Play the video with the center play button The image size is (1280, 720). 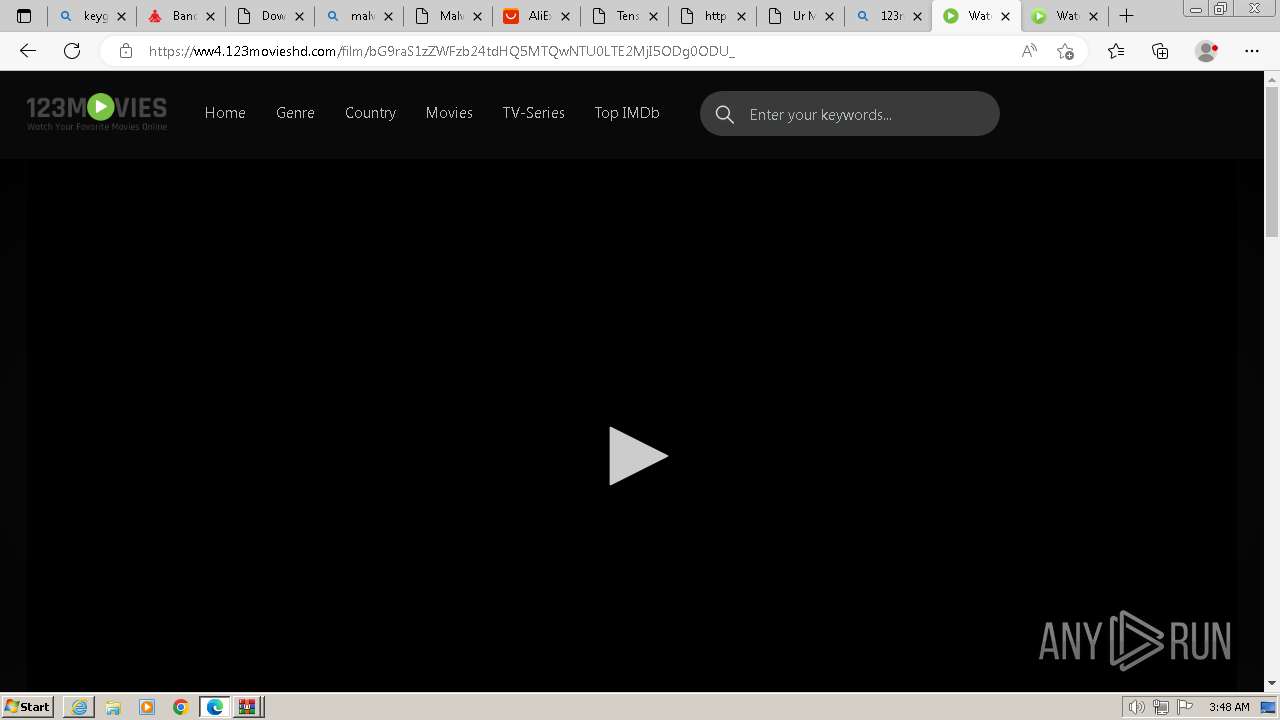638,456
